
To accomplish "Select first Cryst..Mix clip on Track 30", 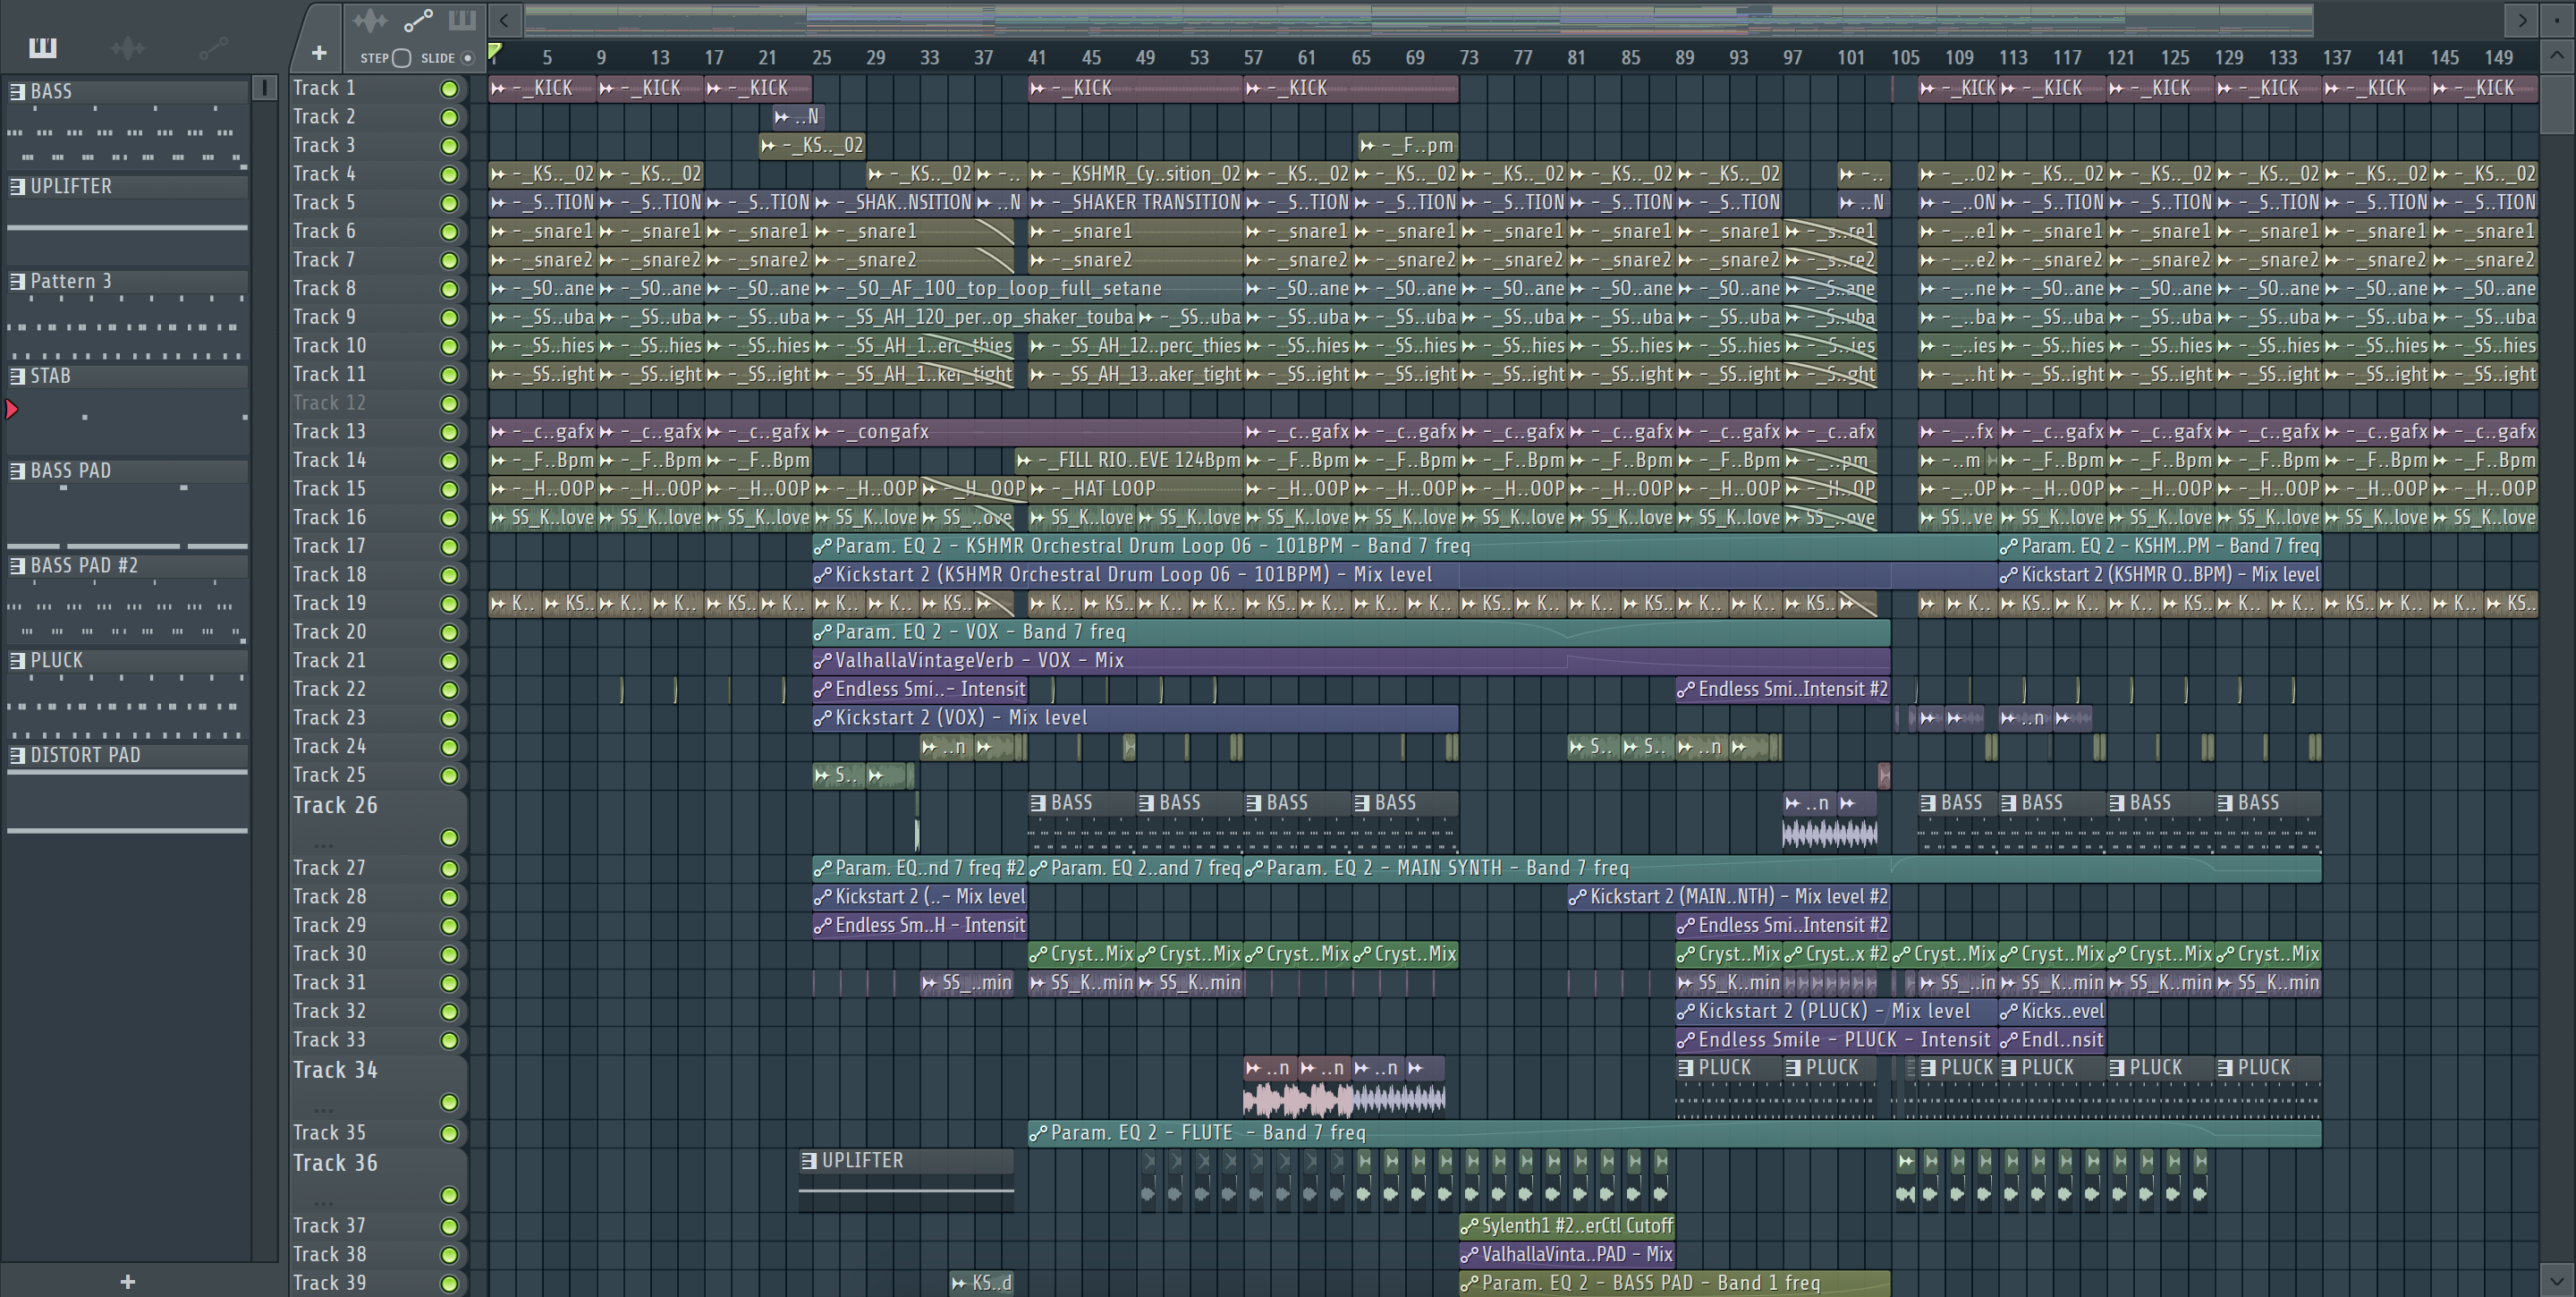I will (1081, 954).
